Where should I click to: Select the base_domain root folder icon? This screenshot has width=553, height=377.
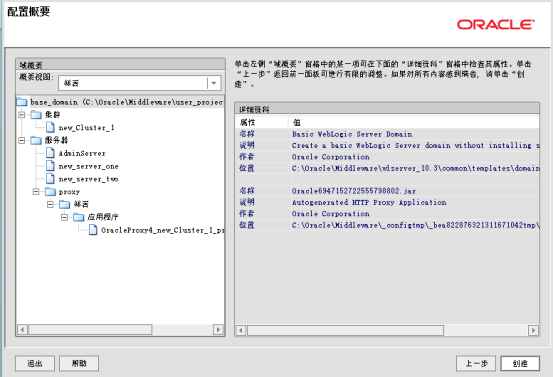click(22, 102)
